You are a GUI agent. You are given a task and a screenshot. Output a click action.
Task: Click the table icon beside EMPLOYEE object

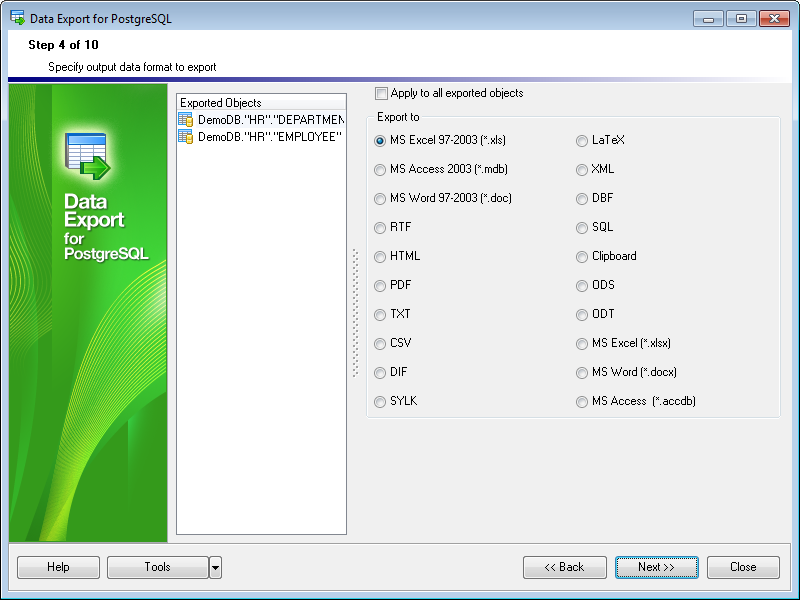click(185, 137)
